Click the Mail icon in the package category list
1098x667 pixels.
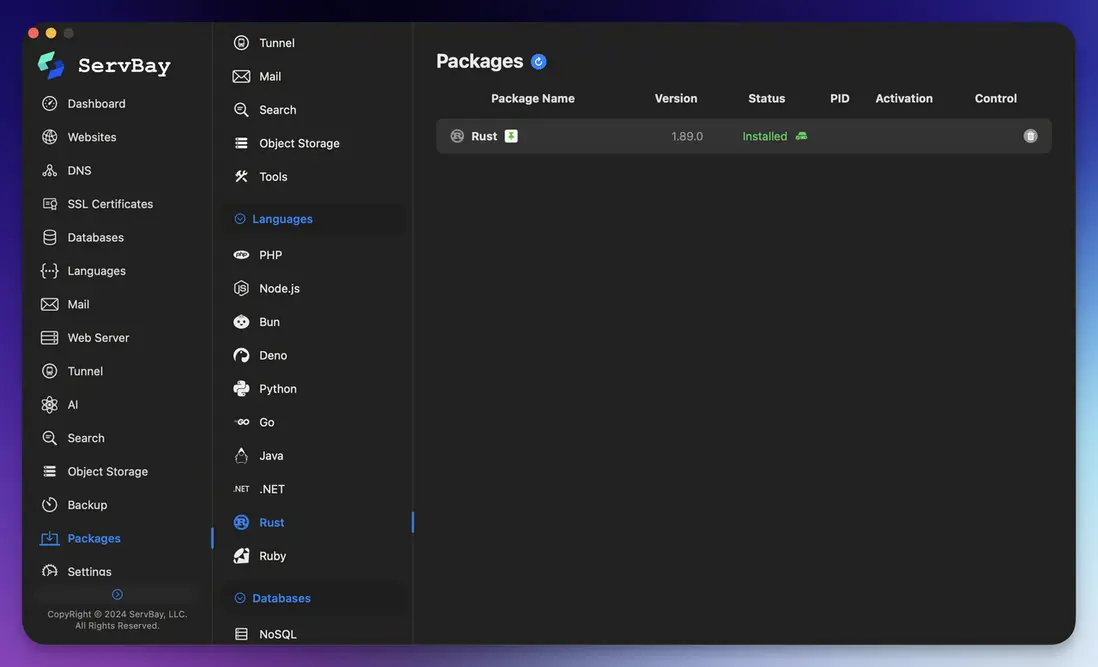pyautogui.click(x=242, y=76)
